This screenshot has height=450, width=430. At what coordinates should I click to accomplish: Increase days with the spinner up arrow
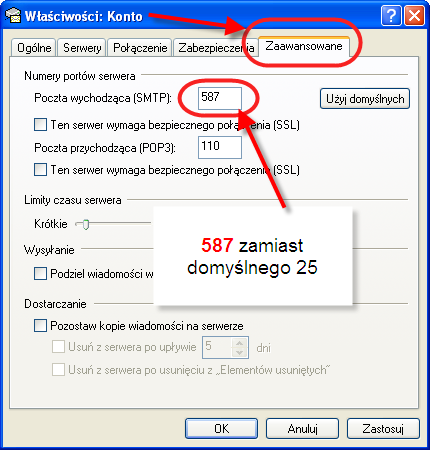point(240,343)
